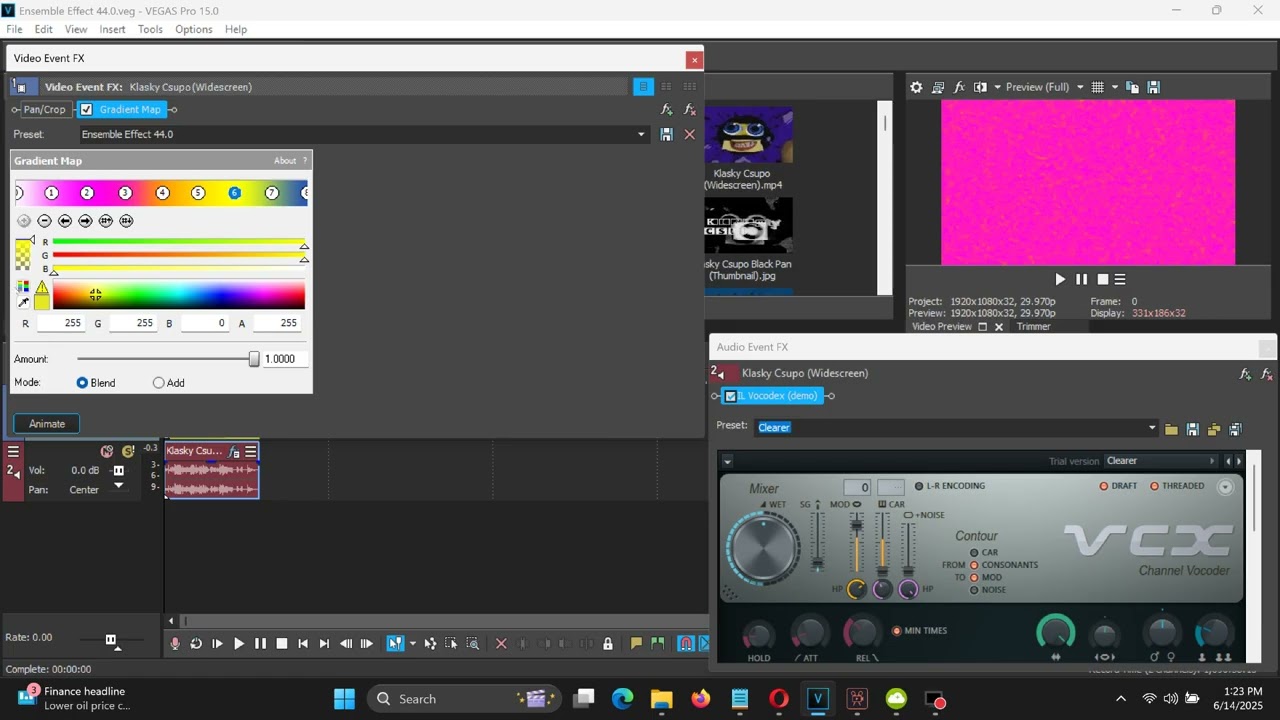This screenshot has height=720, width=1280.
Task: Toggle L-R ENCODING in Vocodex
Action: (919, 486)
